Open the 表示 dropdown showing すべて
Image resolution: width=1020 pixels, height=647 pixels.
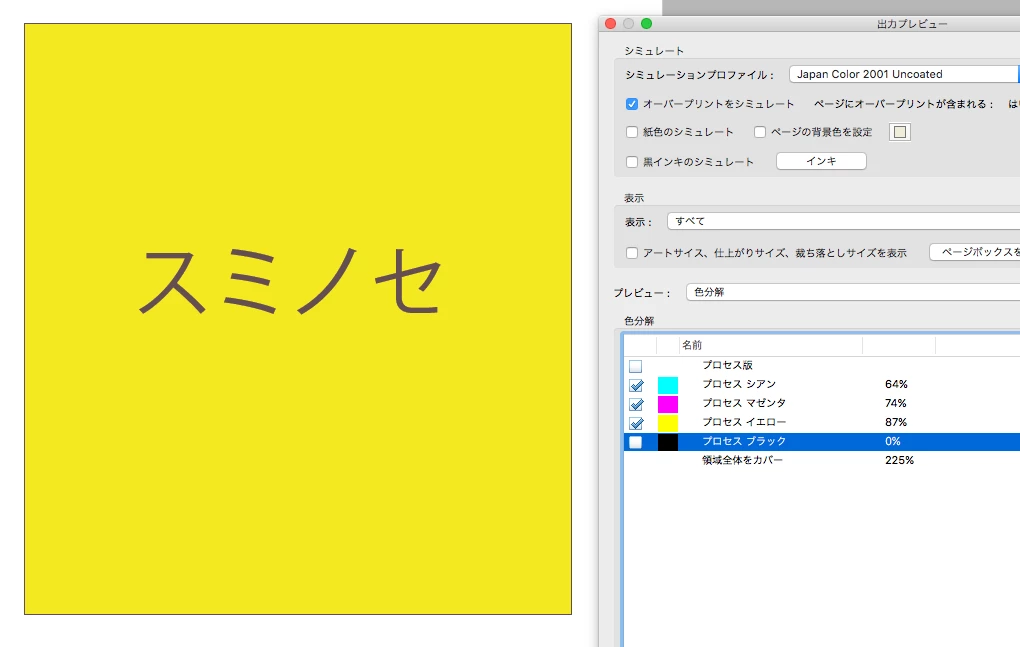click(x=844, y=221)
